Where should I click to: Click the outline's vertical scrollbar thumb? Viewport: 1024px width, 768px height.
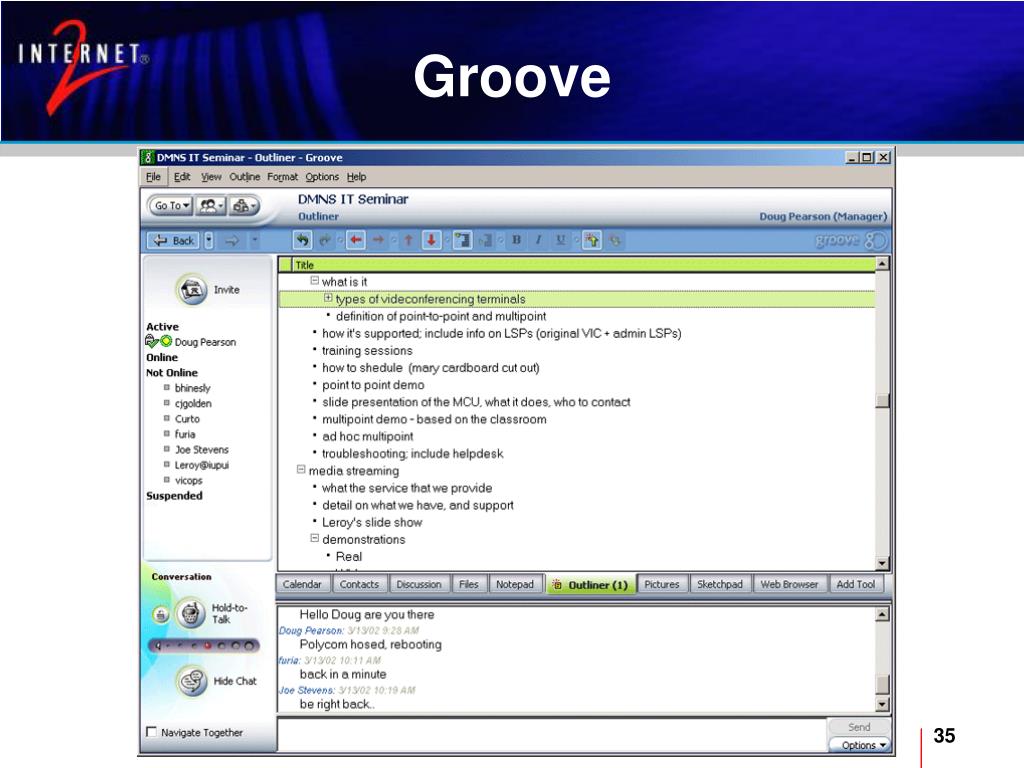882,400
